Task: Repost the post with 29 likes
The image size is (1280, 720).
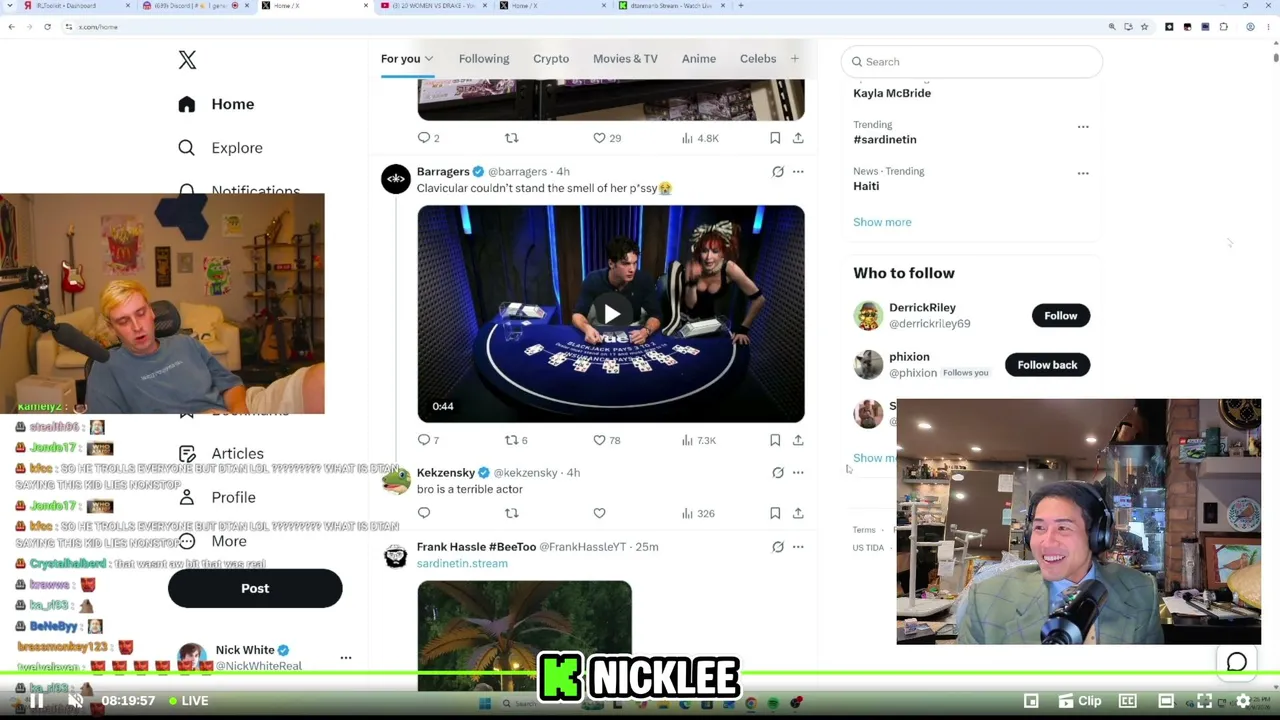Action: click(512, 138)
